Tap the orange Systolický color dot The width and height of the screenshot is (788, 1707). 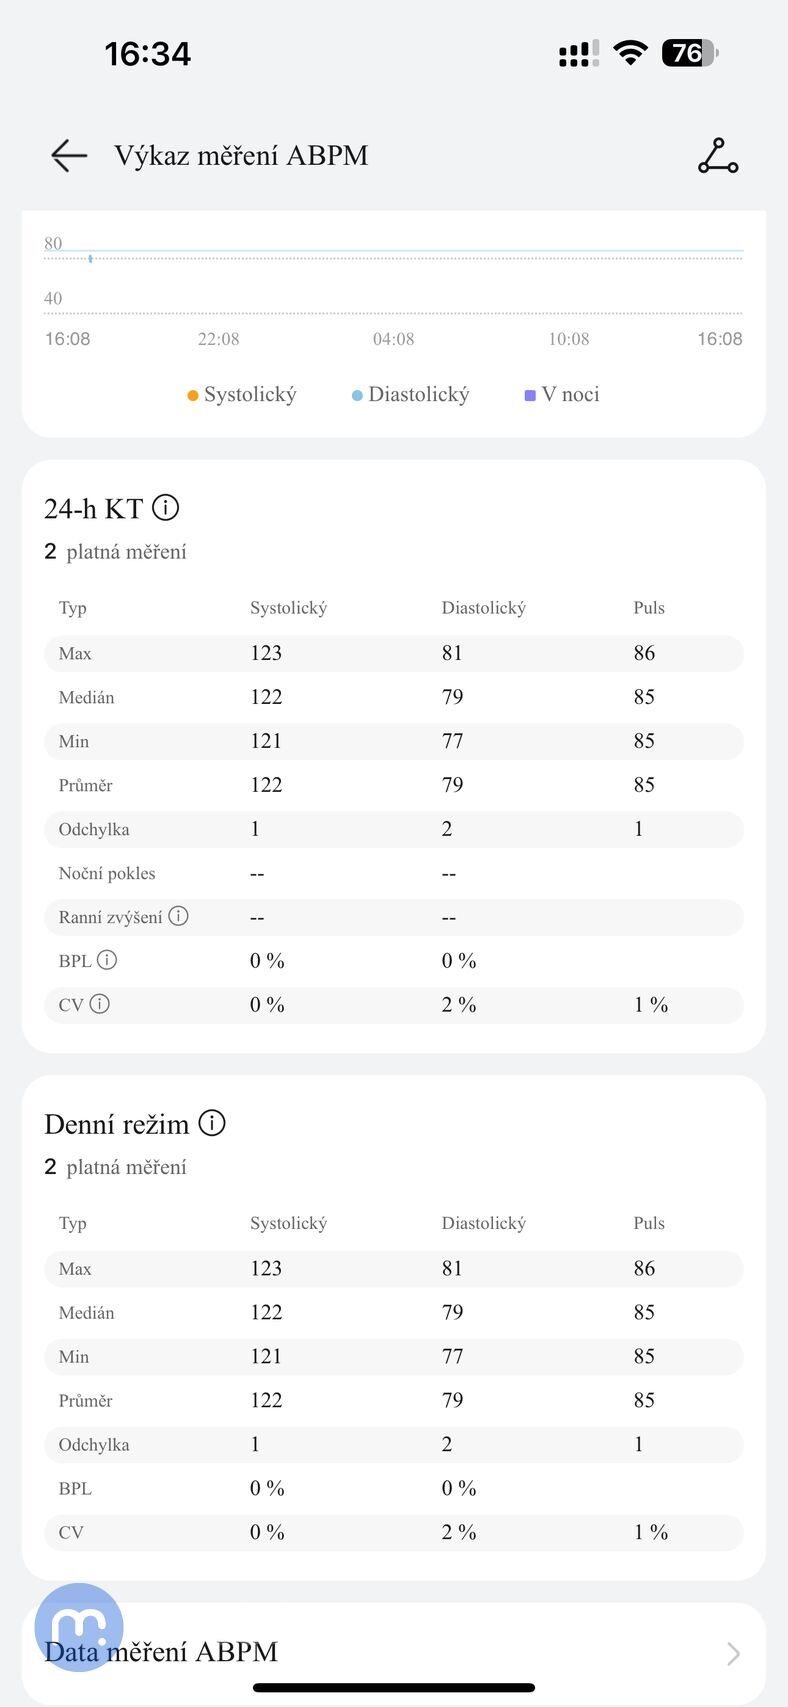point(193,396)
